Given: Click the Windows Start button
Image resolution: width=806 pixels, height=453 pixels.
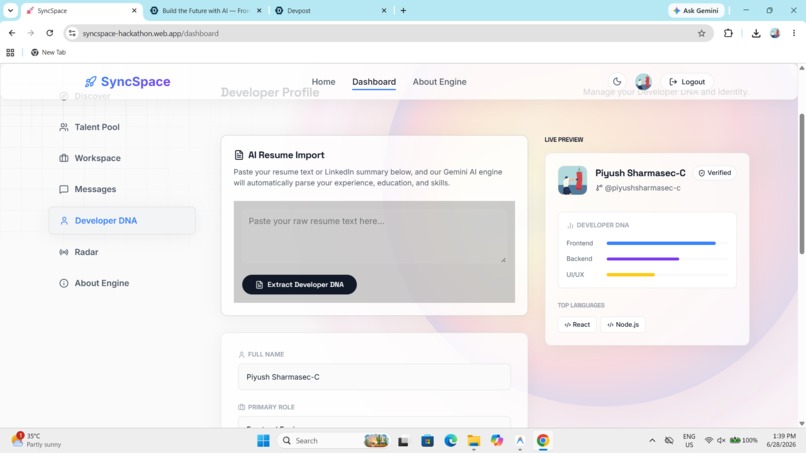Looking at the screenshot, I should click(263, 441).
